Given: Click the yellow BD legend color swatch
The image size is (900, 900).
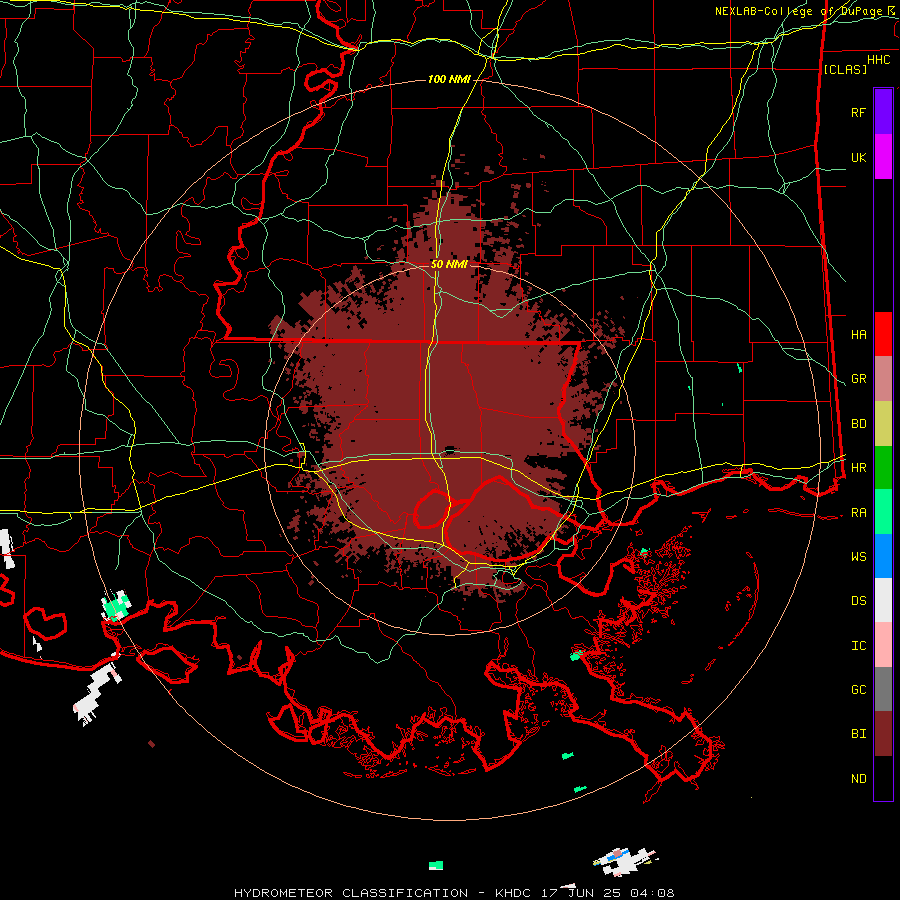Looking at the screenshot, I should tap(883, 423).
